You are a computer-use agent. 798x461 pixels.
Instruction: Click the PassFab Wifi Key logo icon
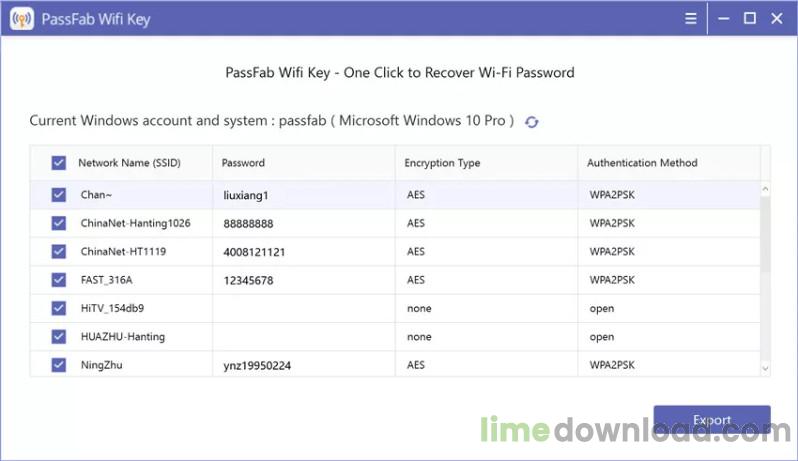pos(18,19)
